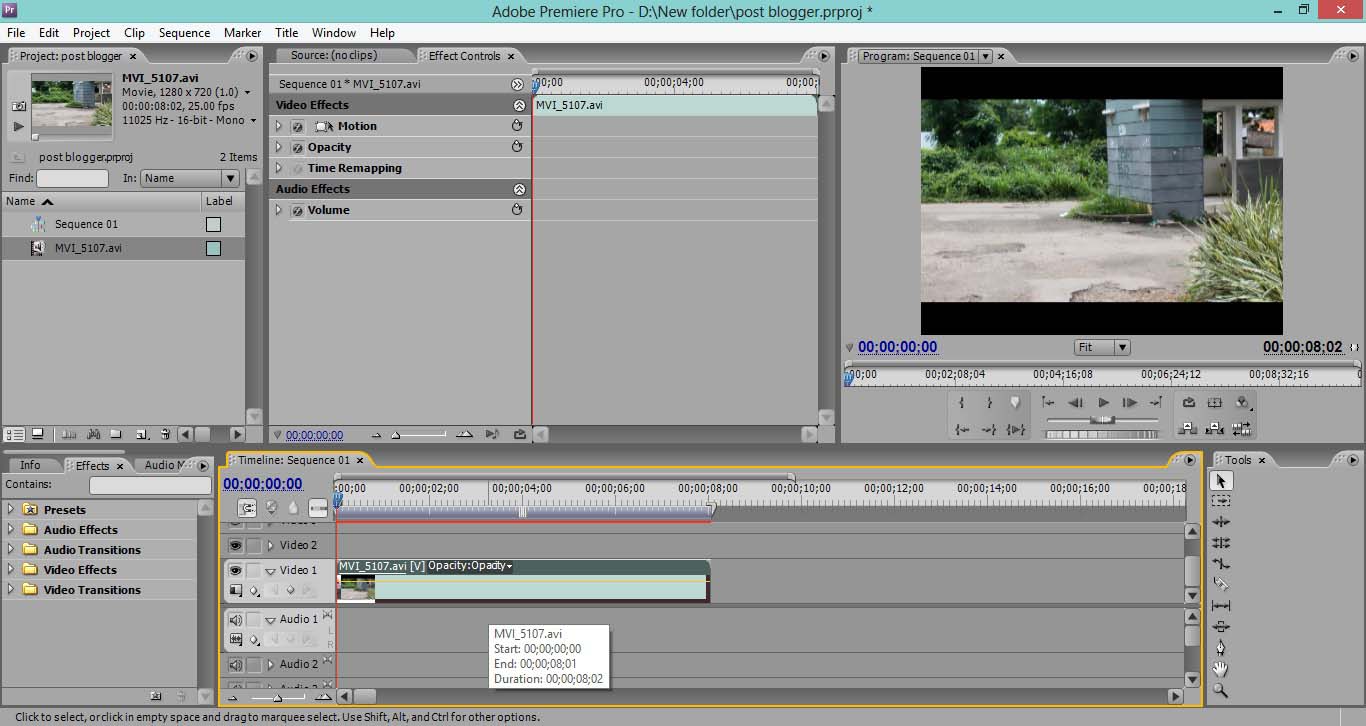The height and width of the screenshot is (726, 1366).
Task: Select the Razor tool
Action: [x=1221, y=585]
